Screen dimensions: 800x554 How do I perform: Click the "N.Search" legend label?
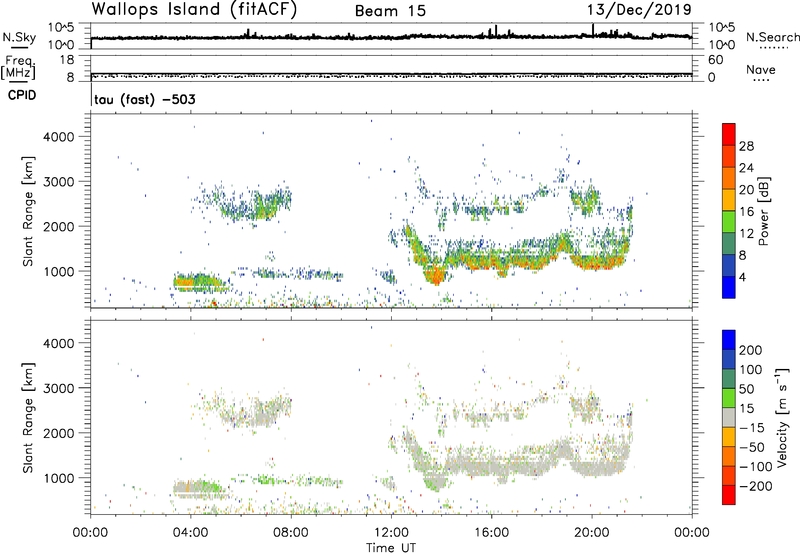[x=772, y=37]
